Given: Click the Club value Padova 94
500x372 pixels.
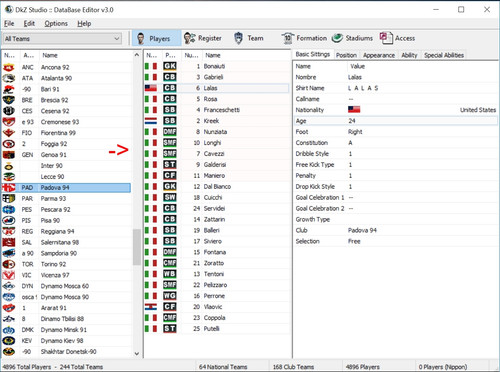Looking at the screenshot, I should (362, 230).
